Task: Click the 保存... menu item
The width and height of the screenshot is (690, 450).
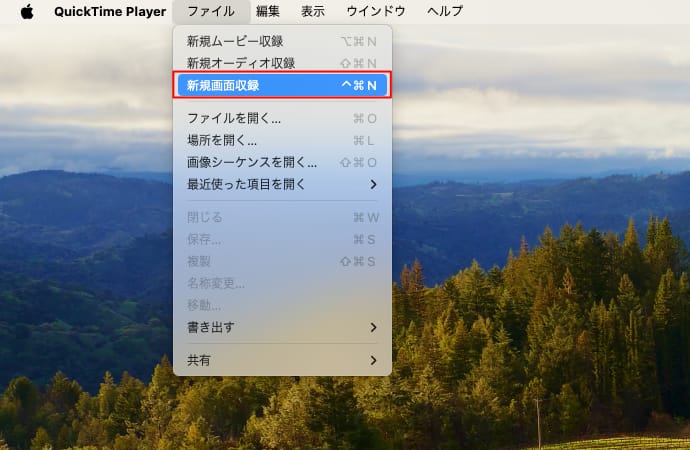Action: 204,239
